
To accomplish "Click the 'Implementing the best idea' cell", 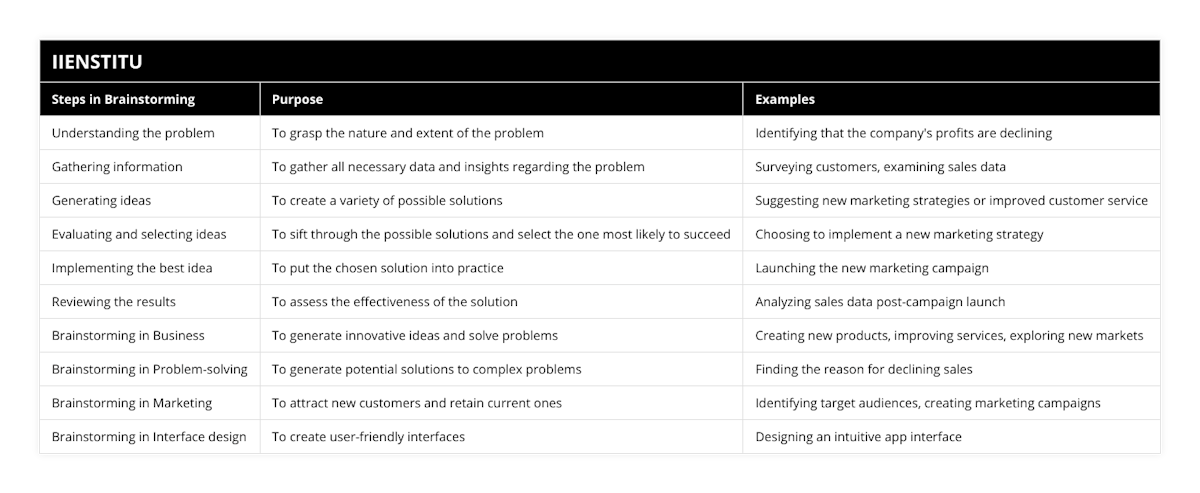I will click(132, 268).
